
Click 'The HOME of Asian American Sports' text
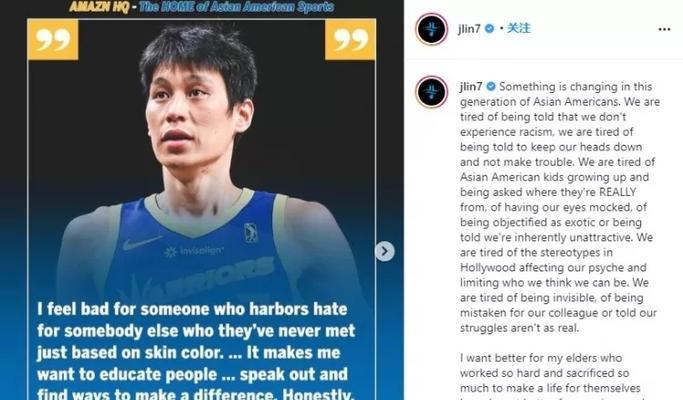click(237, 7)
